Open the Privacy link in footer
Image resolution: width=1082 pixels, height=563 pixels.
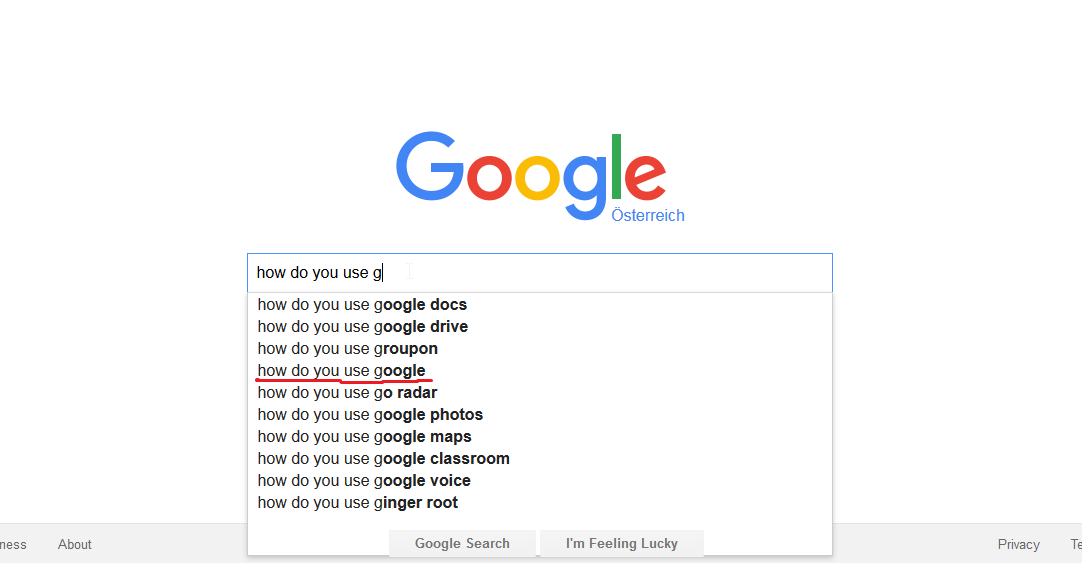1019,544
